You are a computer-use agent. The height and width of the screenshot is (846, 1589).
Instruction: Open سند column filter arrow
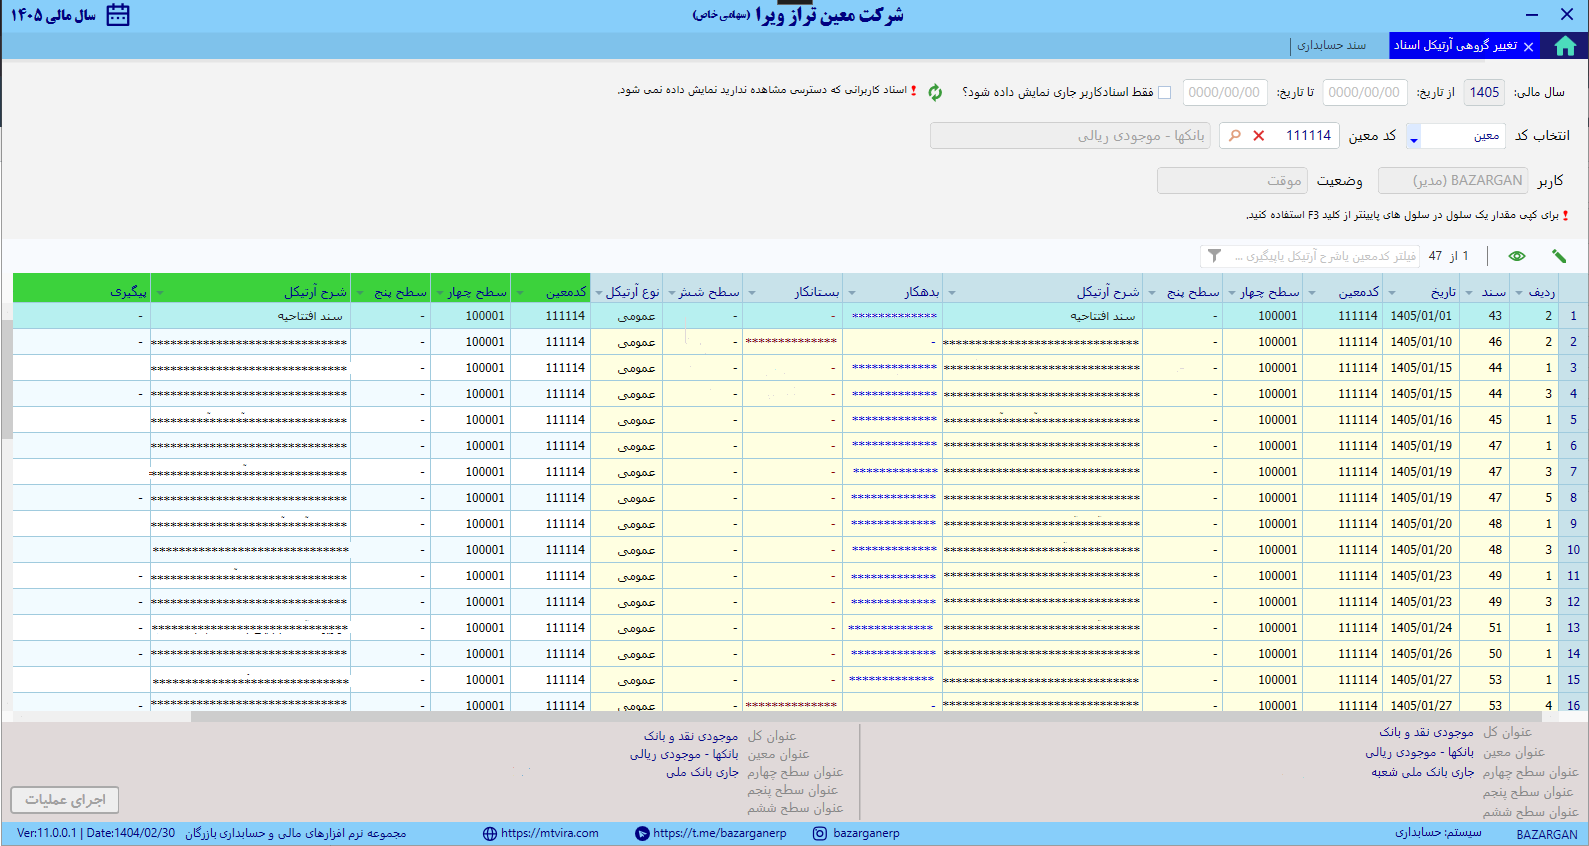(x=1469, y=293)
